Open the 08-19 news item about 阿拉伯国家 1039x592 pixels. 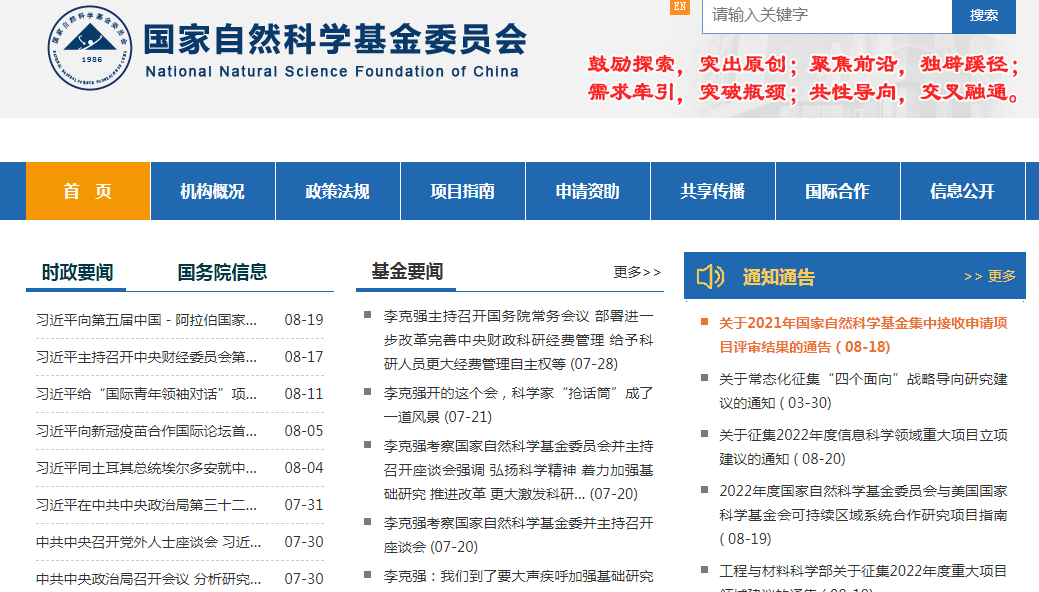click(147, 320)
